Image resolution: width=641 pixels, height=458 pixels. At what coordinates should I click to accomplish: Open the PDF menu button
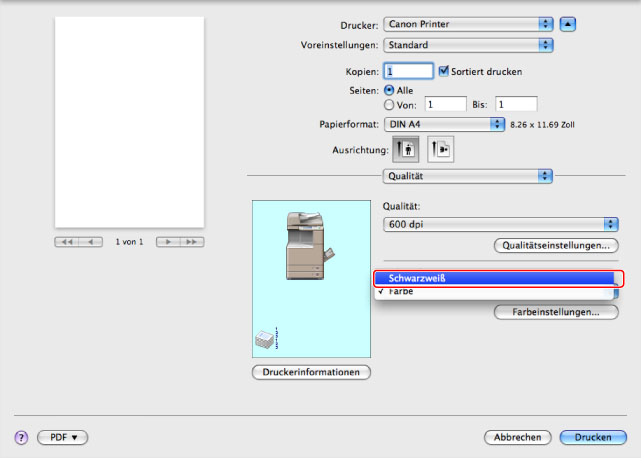tap(63, 438)
